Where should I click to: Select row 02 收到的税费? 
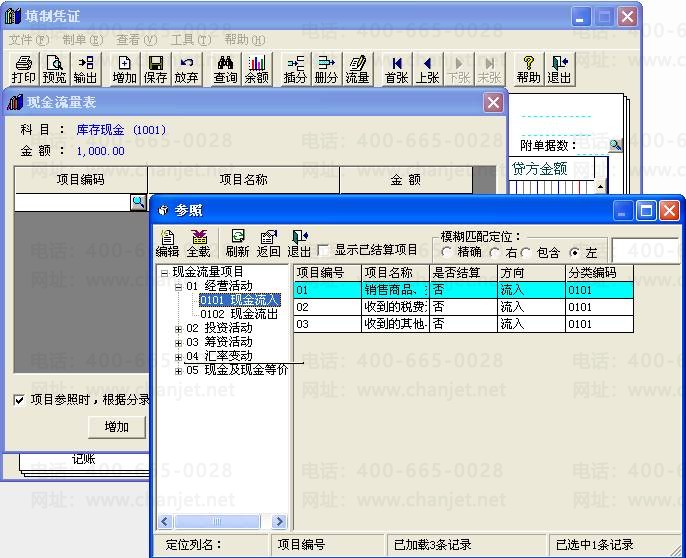(x=463, y=307)
